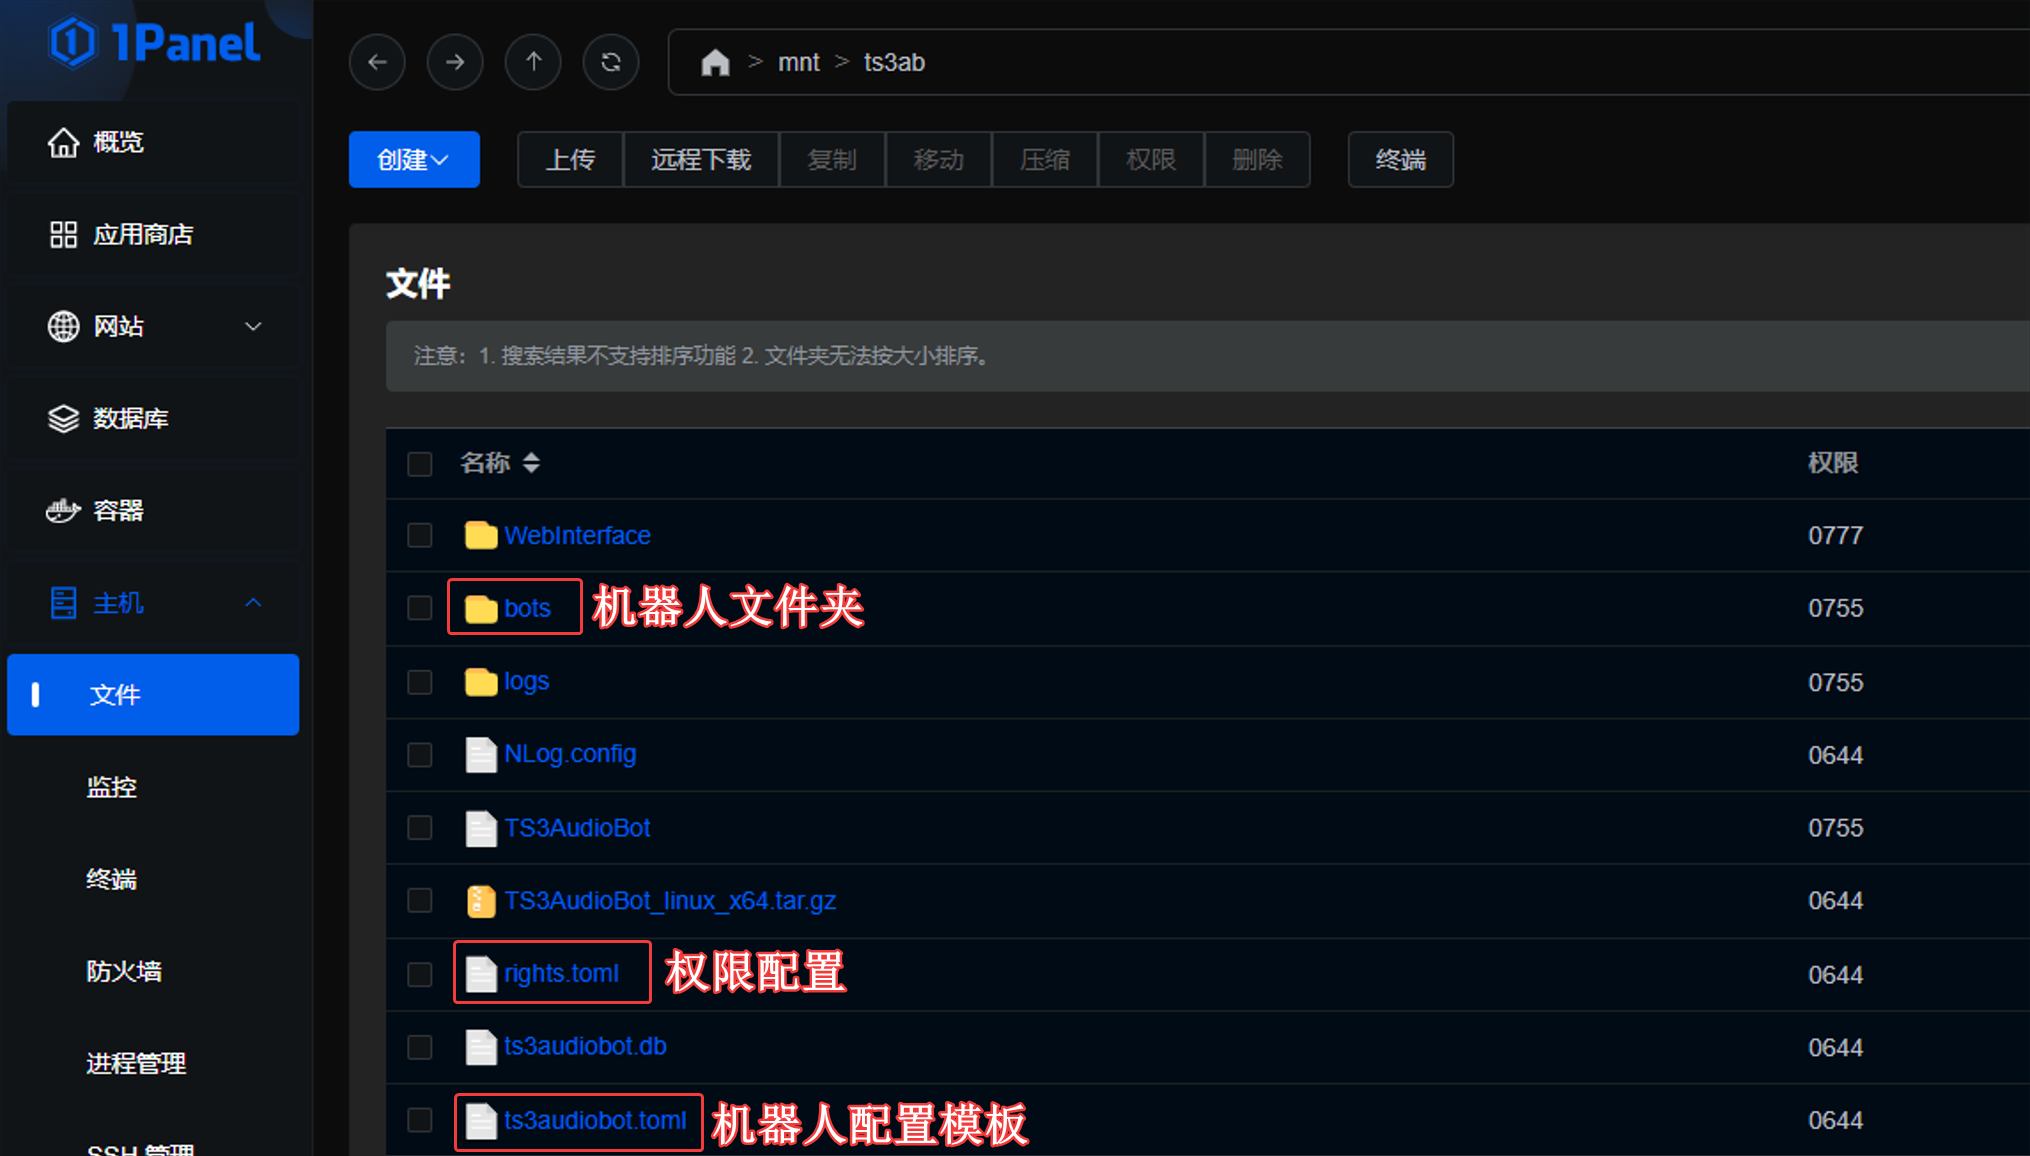Click the 远程下载 button
The image size is (2030, 1156).
pos(701,160)
